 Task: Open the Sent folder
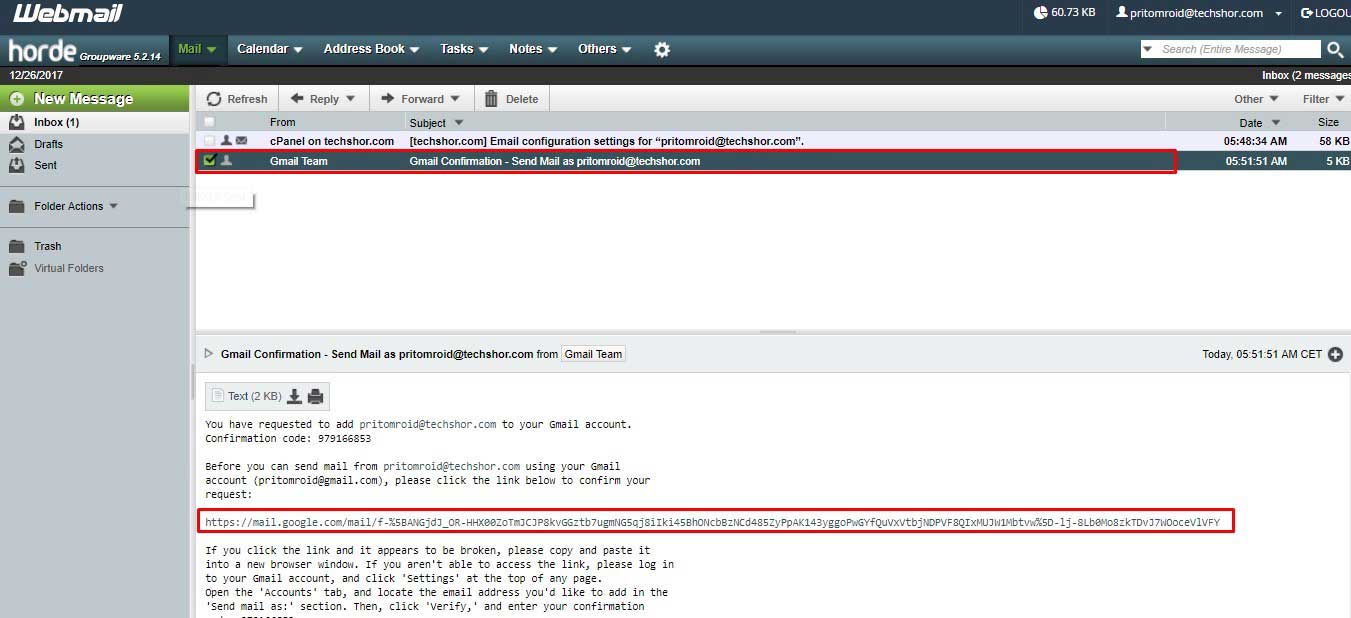coord(45,165)
